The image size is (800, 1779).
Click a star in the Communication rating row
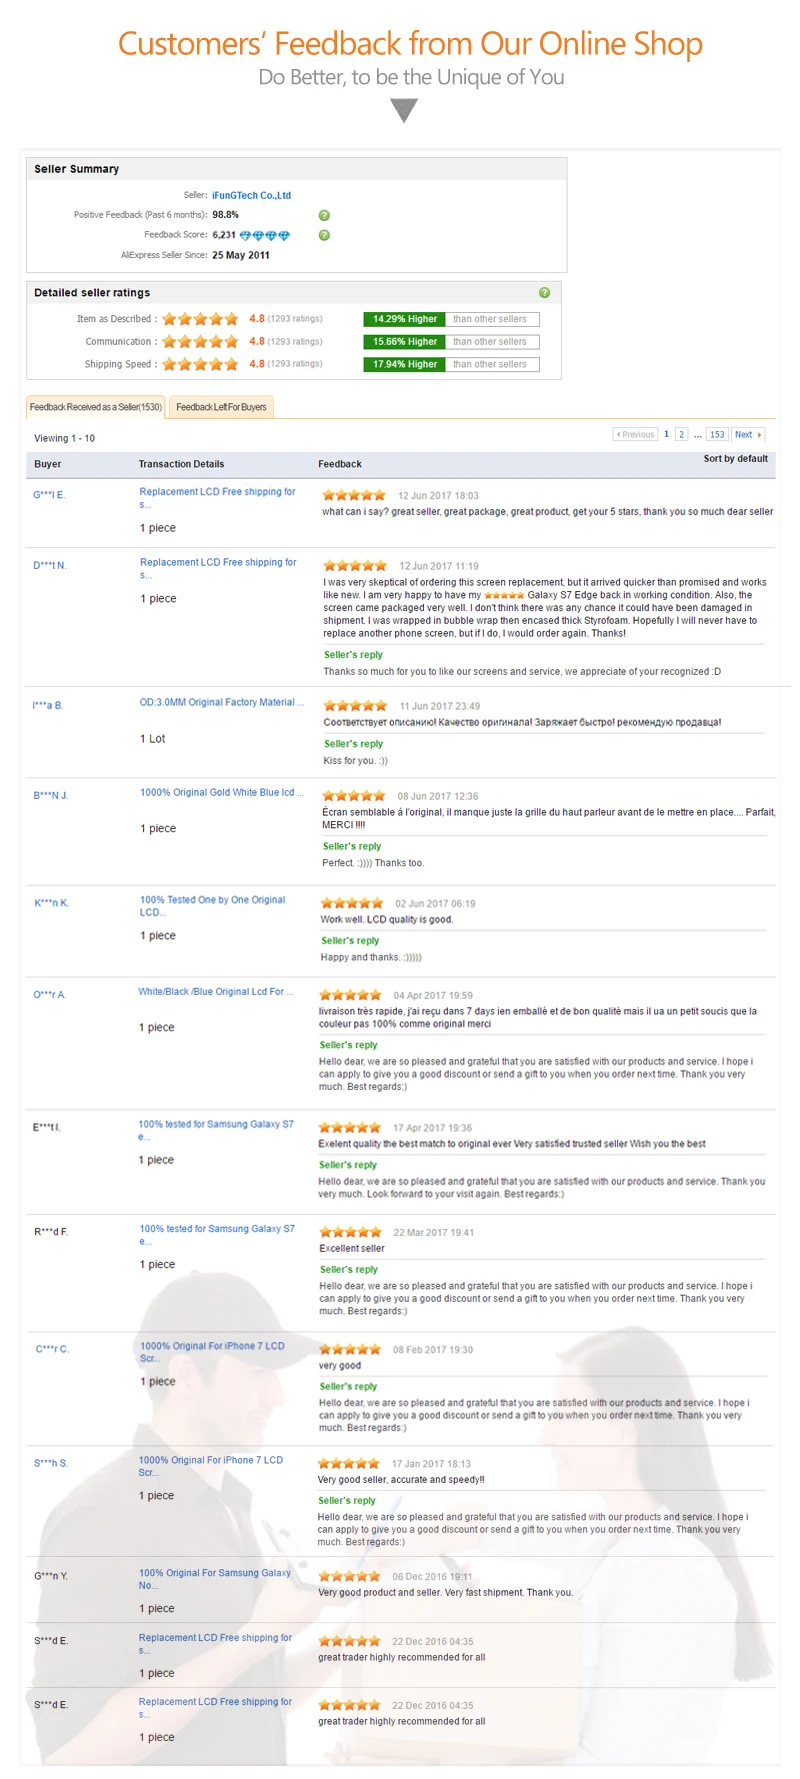click(199, 341)
